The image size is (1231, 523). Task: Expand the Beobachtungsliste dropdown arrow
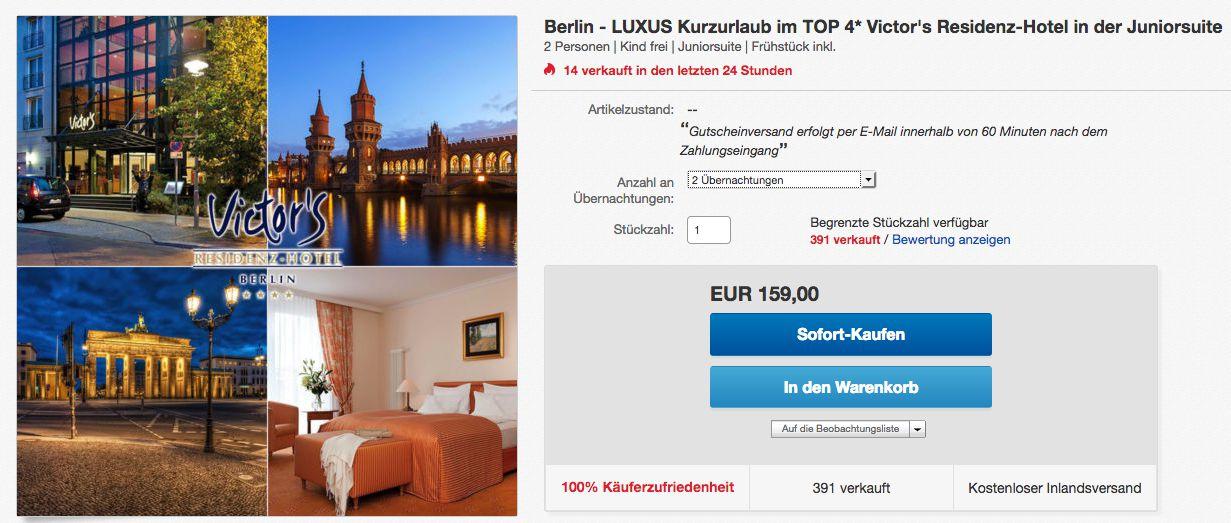click(918, 429)
